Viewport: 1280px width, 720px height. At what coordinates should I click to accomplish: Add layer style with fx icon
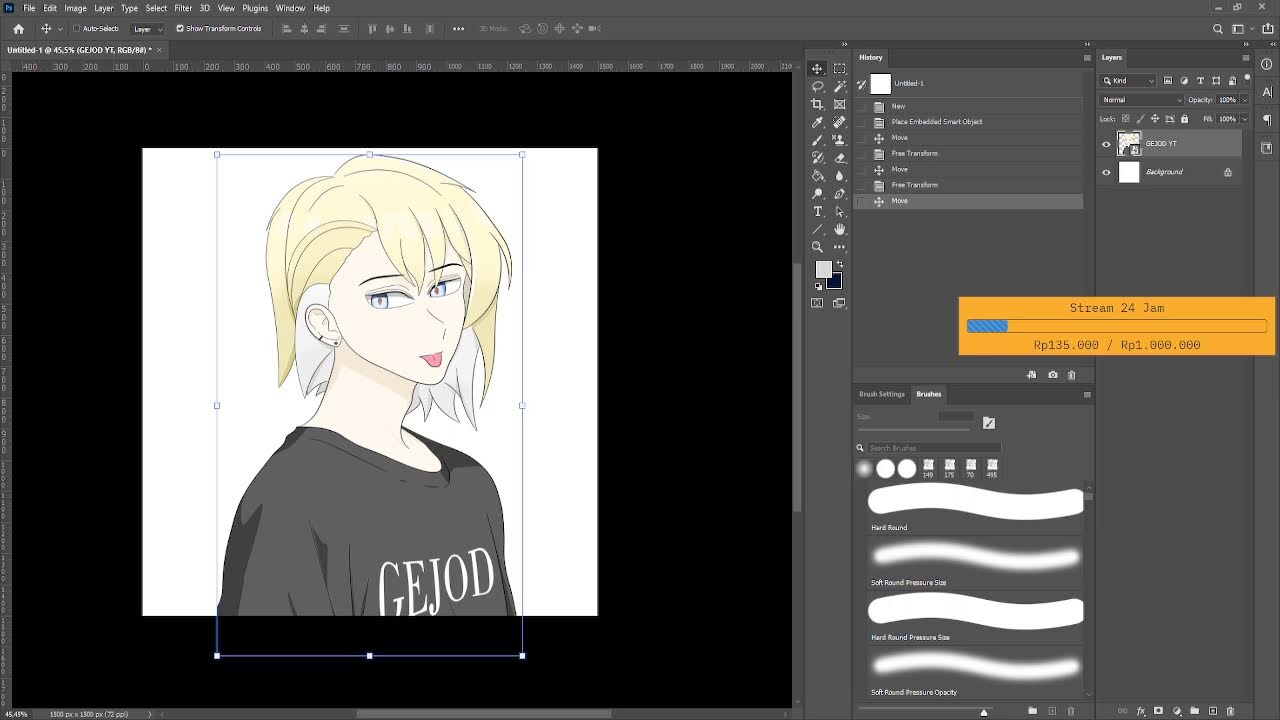[1140, 711]
